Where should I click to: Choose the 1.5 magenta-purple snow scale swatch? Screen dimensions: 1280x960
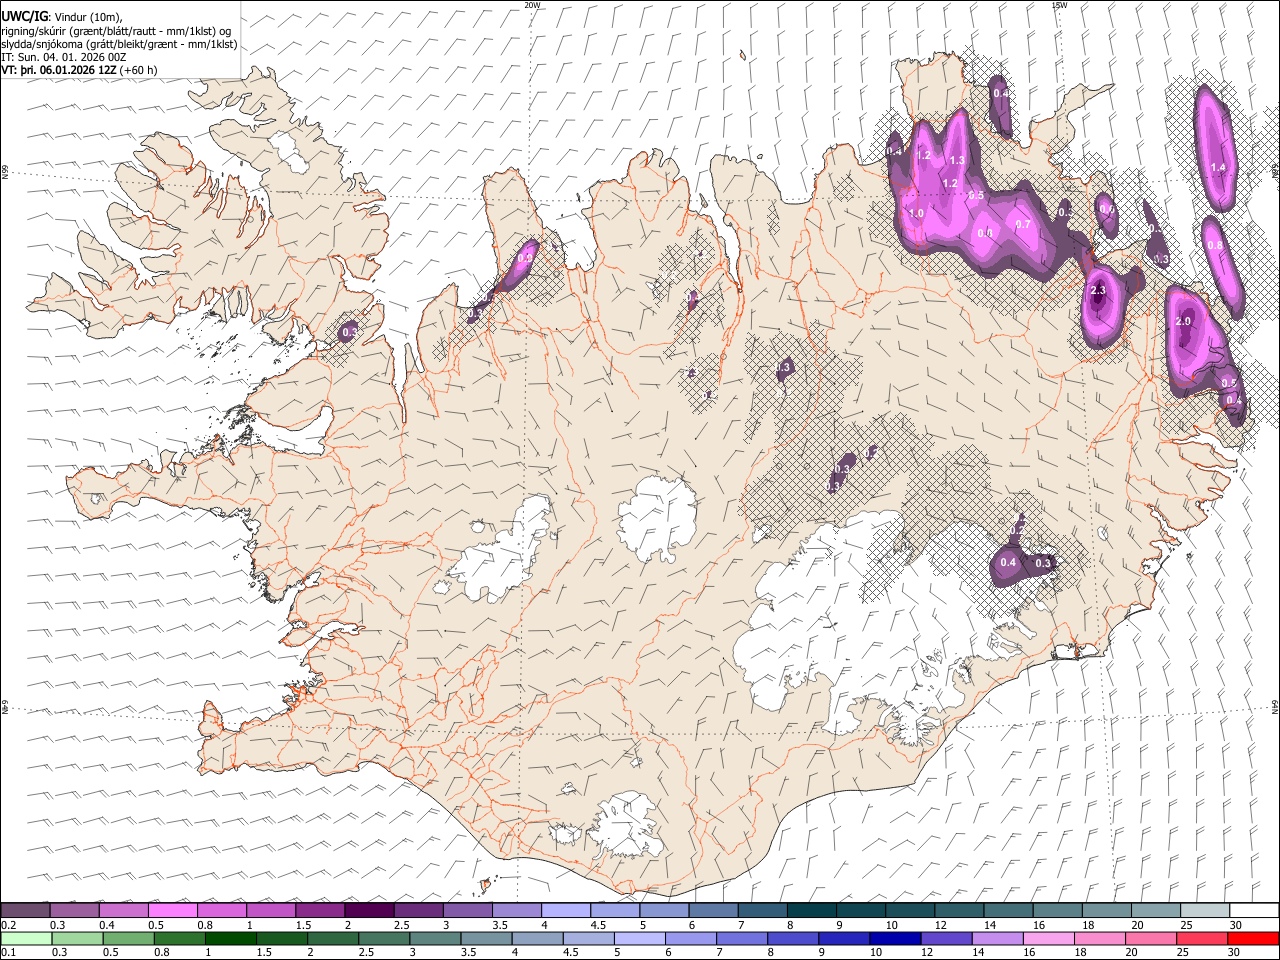(x=320, y=910)
